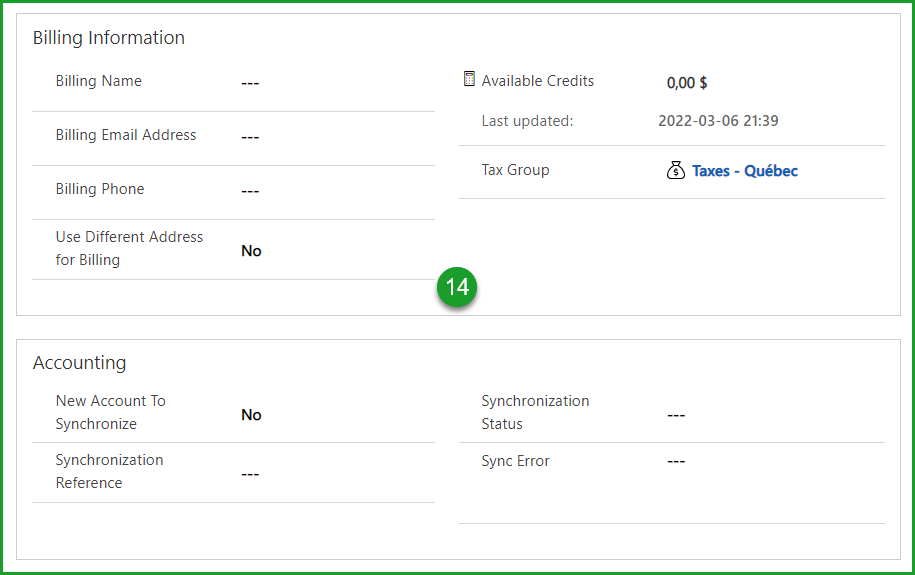Click the Last updated label

click(x=527, y=121)
